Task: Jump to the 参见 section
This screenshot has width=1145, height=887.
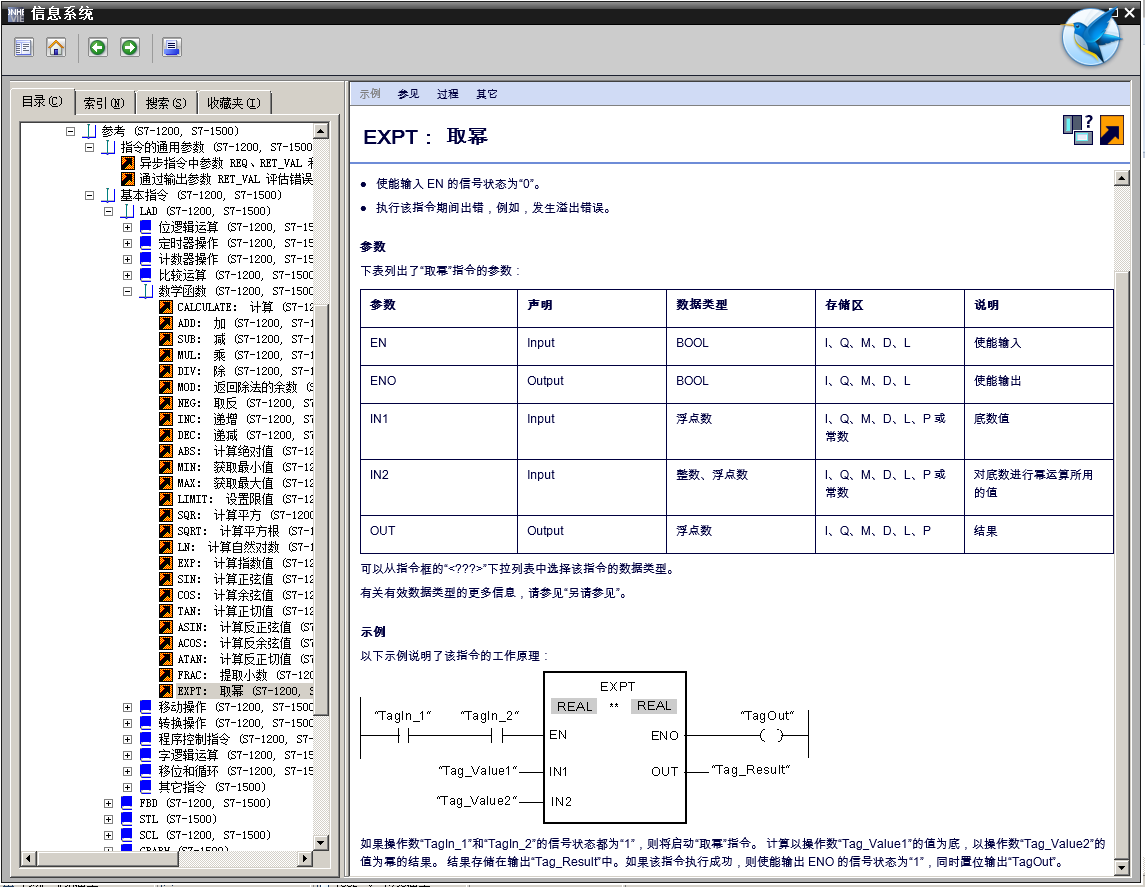Action: click(408, 94)
